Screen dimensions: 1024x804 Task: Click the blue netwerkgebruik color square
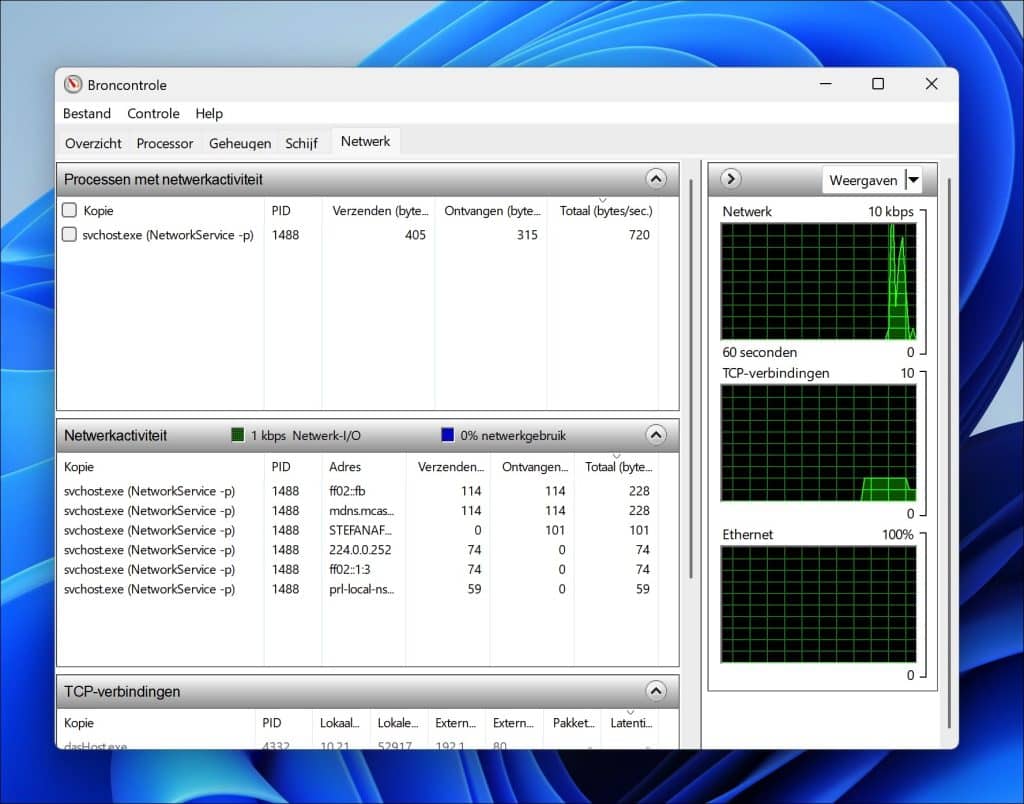[x=448, y=435]
